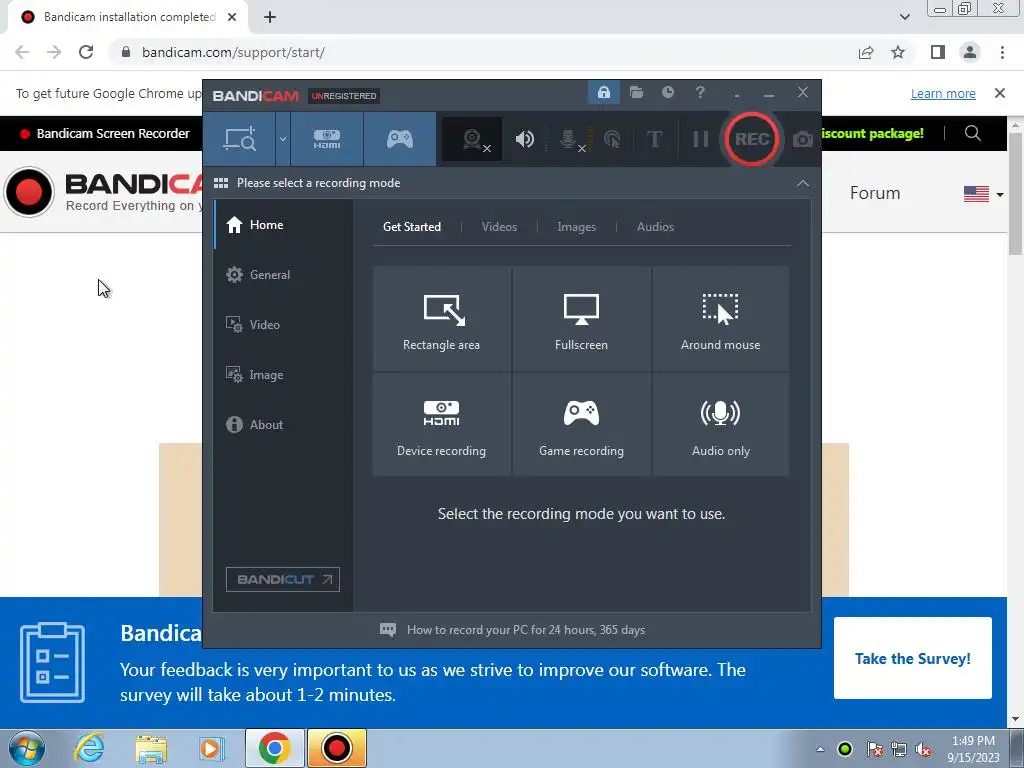The height and width of the screenshot is (768, 1024).
Task: Choose the Fullscreen recording tile
Action: 581,319
